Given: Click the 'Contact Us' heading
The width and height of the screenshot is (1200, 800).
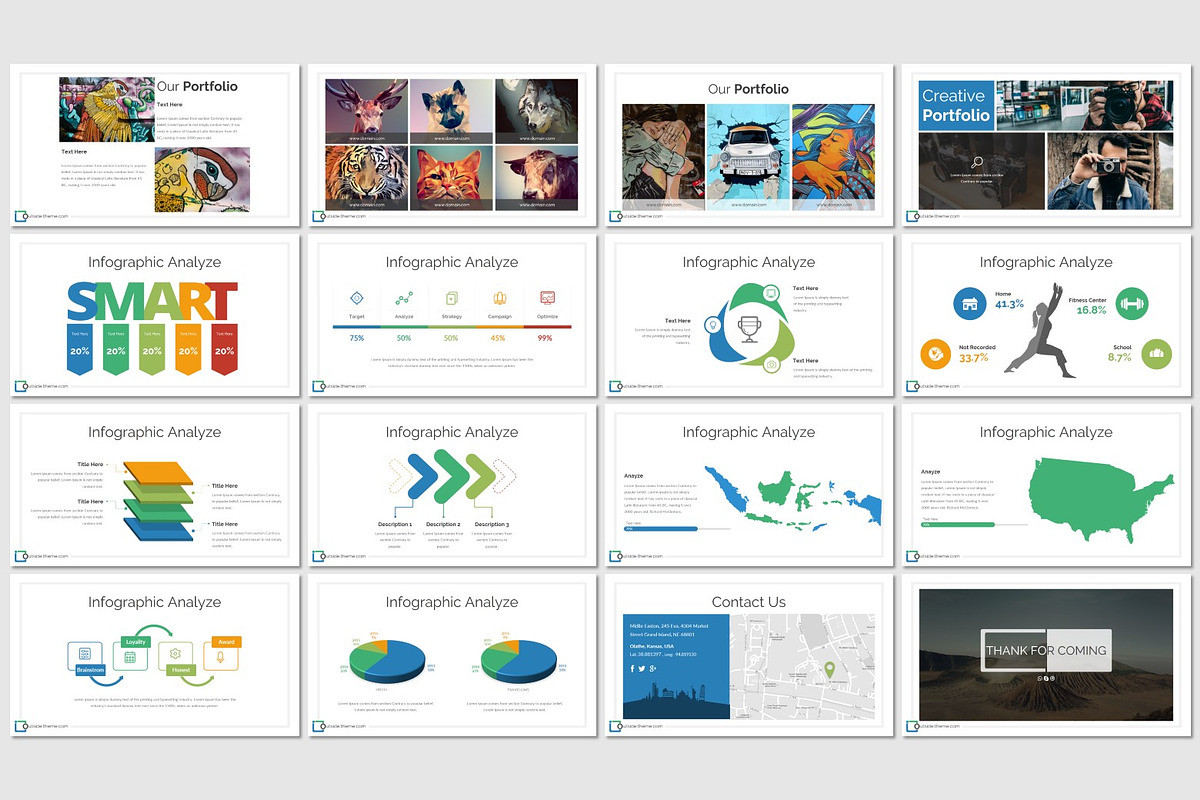Looking at the screenshot, I should [748, 602].
